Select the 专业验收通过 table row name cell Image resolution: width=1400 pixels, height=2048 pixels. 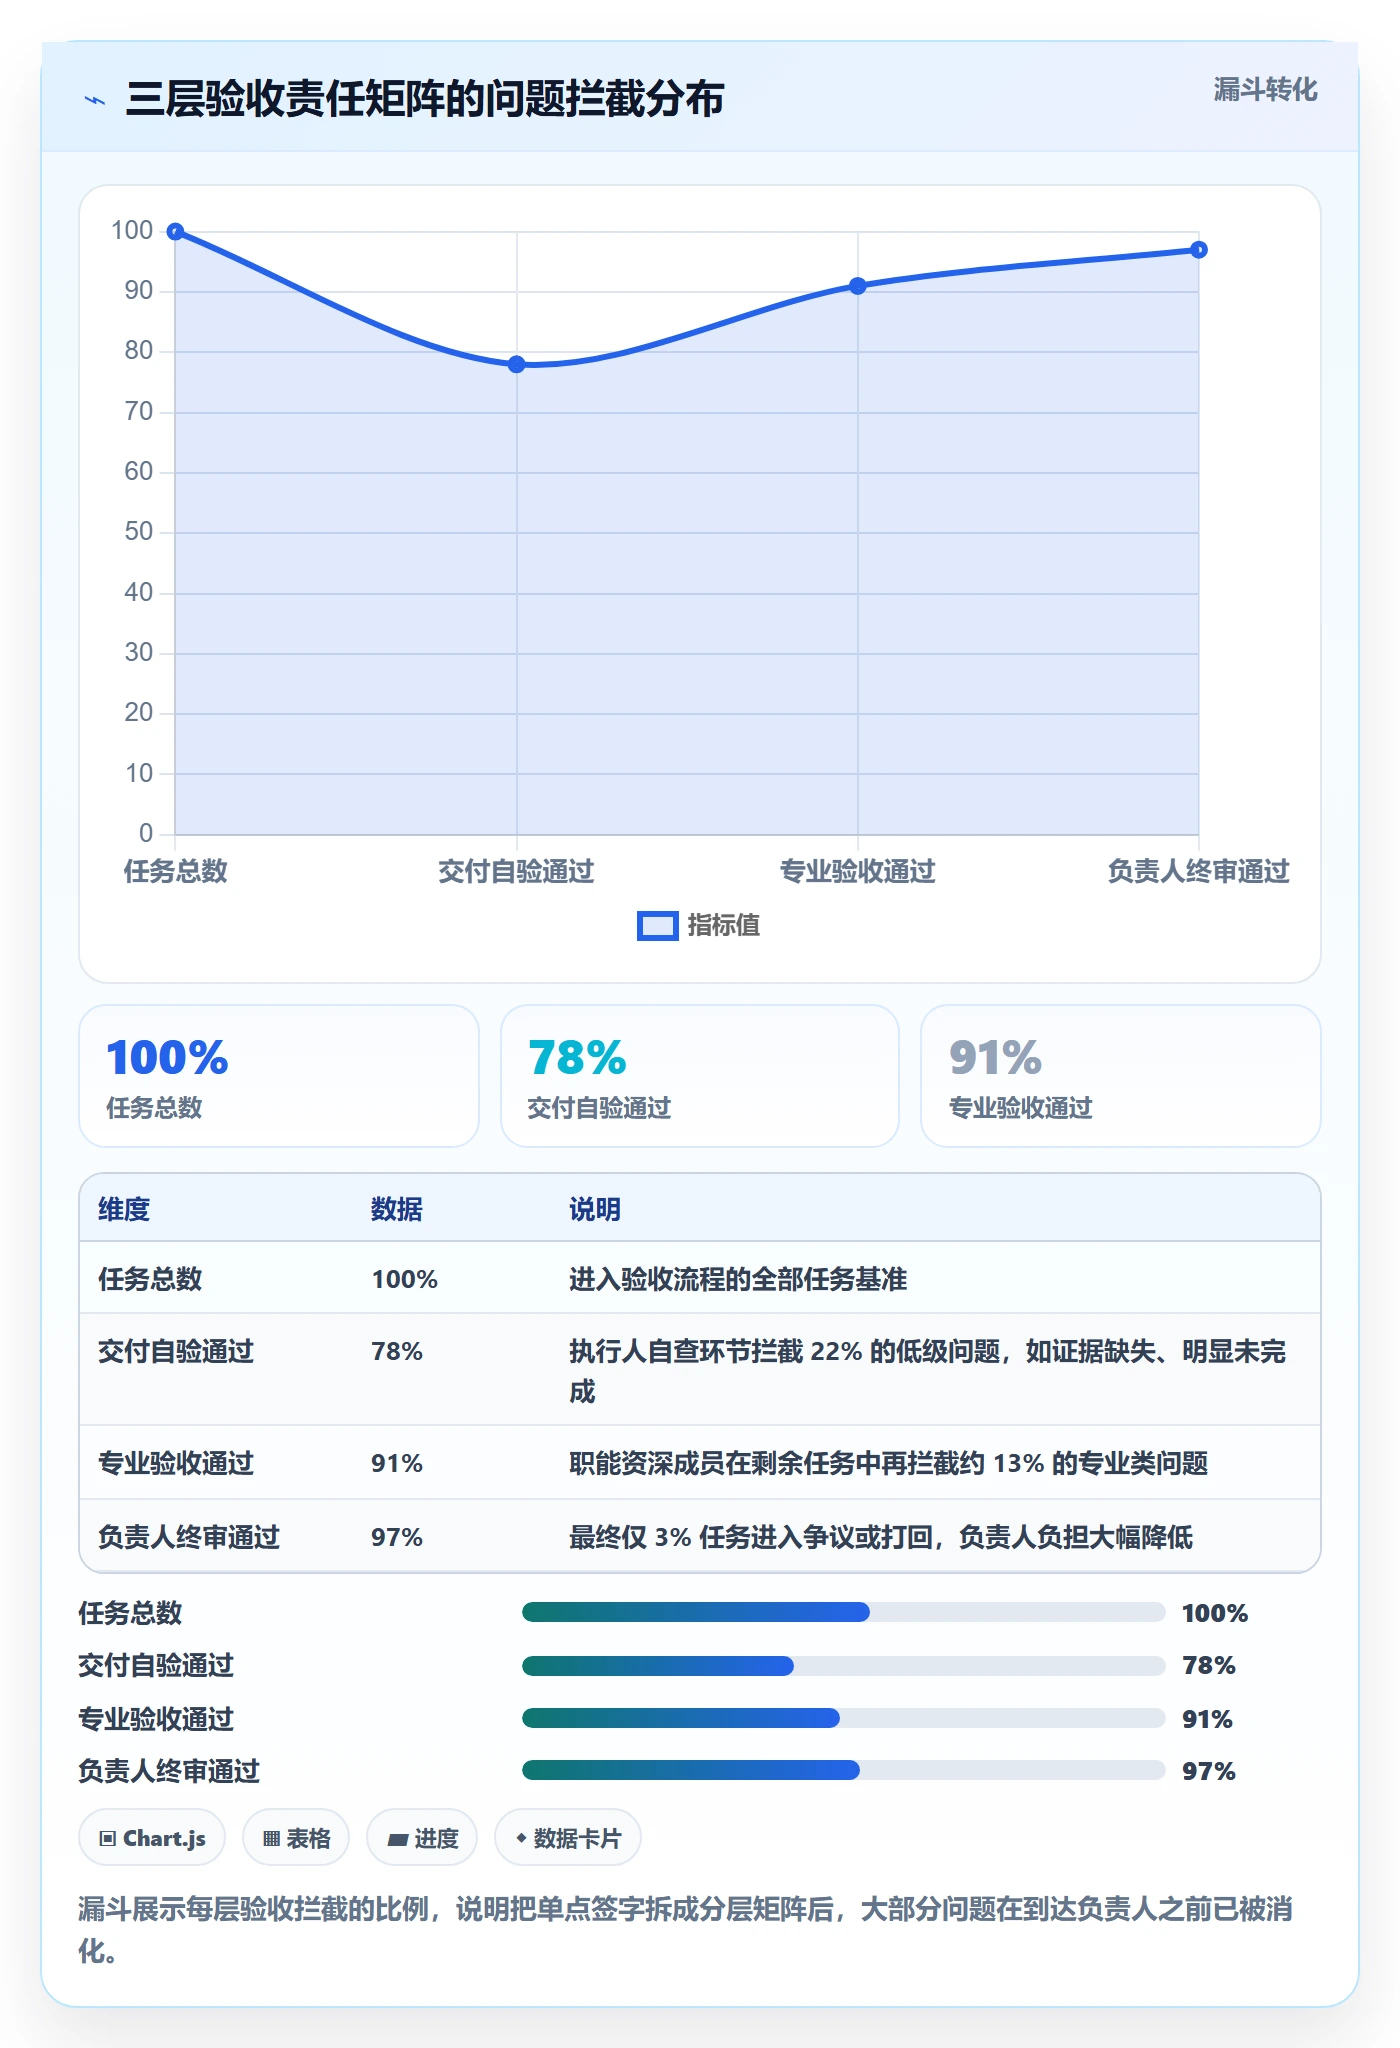pos(176,1464)
